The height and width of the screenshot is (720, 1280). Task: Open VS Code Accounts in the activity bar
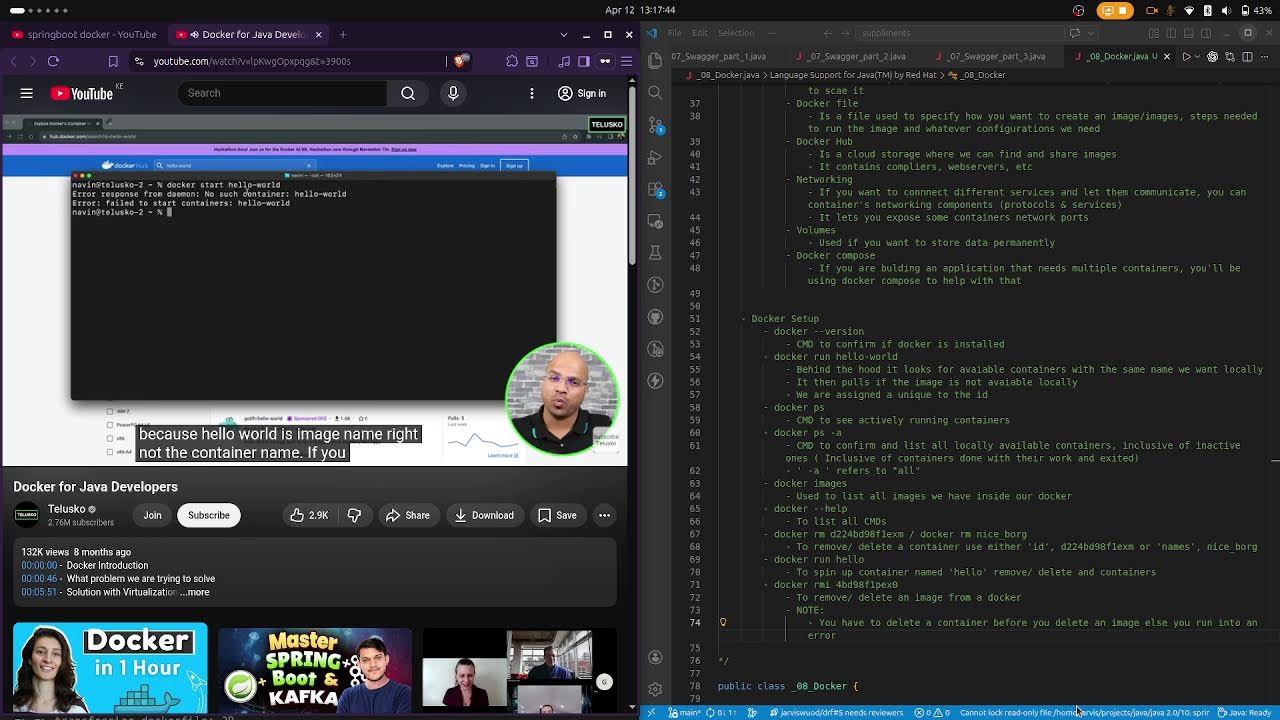tap(655, 657)
